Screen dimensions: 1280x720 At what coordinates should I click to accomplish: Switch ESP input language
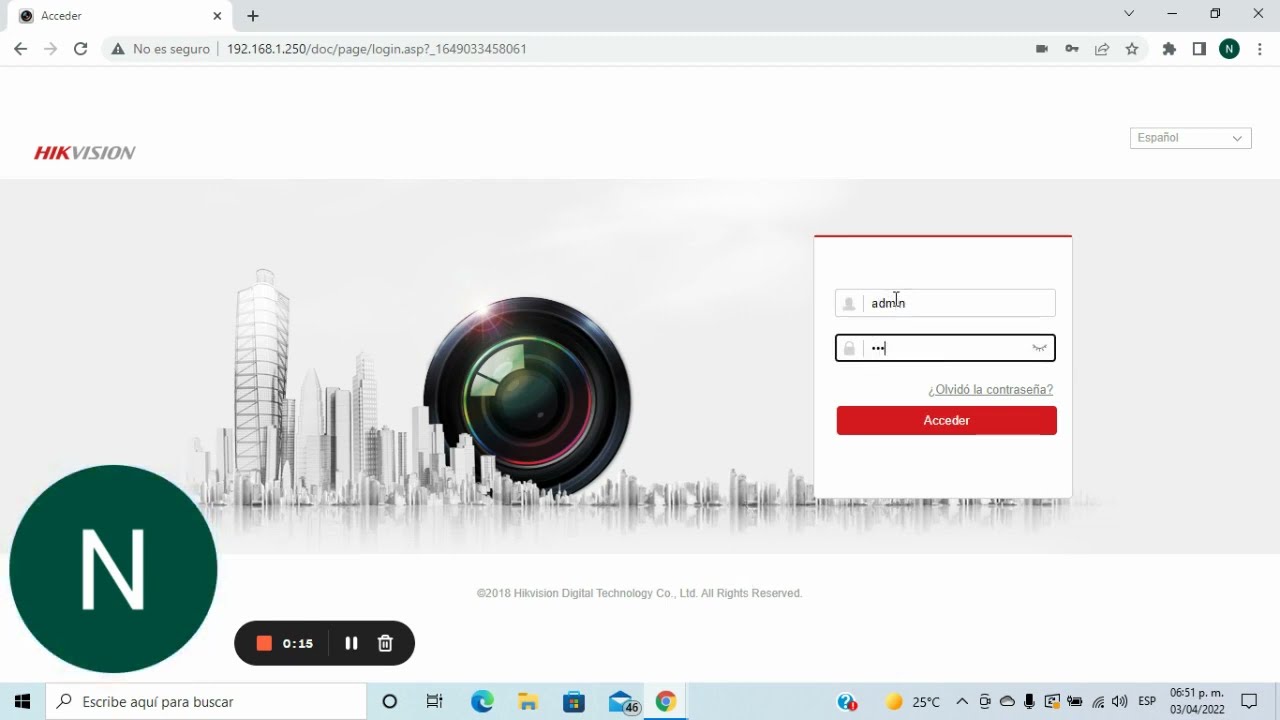(1147, 702)
